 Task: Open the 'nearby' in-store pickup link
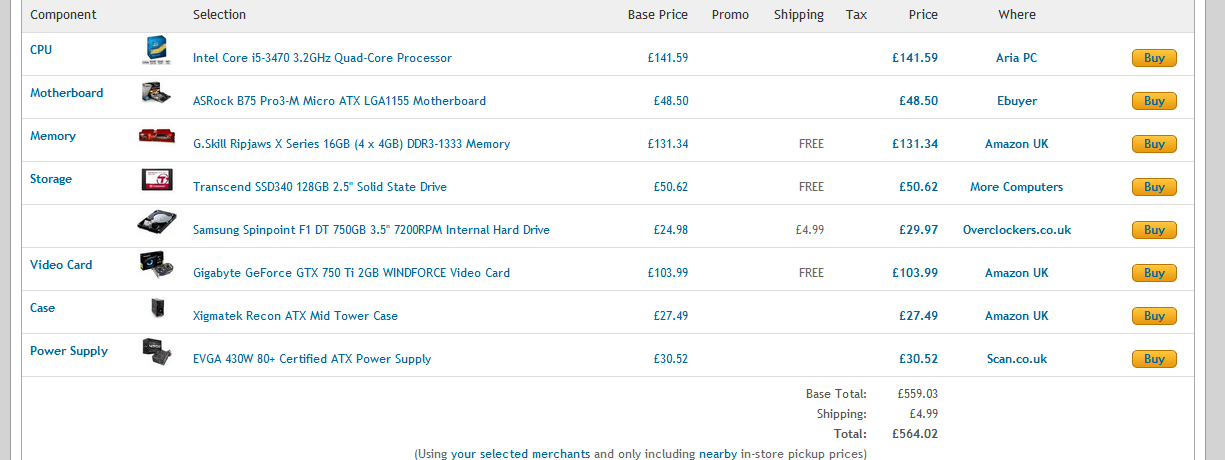point(718,454)
